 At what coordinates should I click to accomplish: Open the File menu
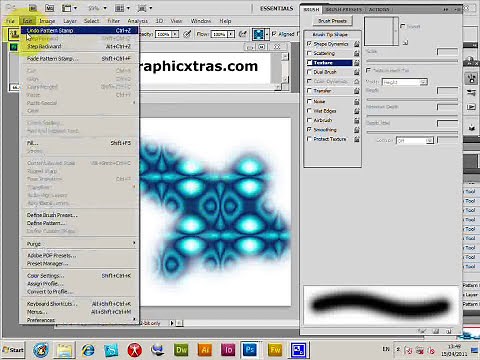(10, 21)
